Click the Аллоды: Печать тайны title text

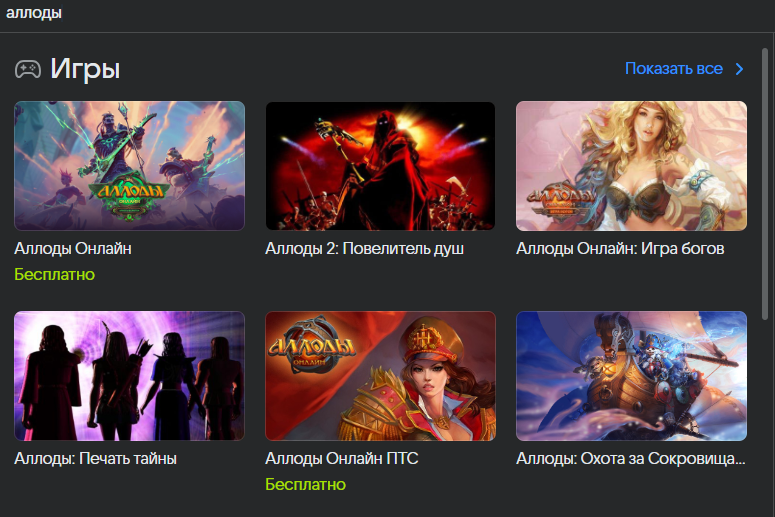tap(95, 459)
